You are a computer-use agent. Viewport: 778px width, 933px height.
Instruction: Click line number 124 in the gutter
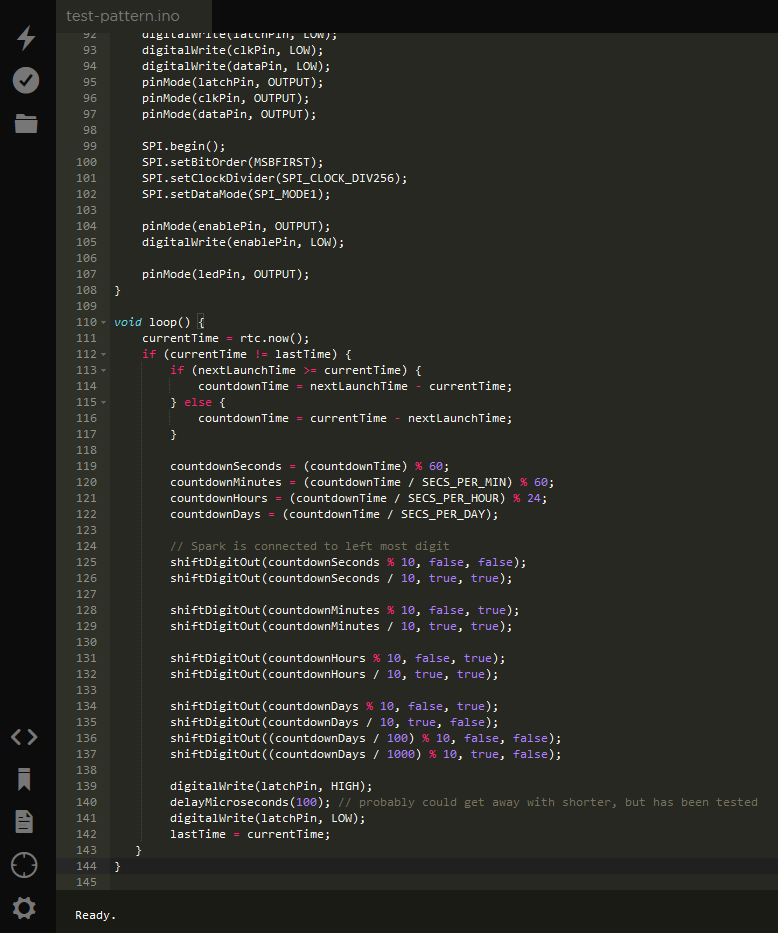(86, 546)
